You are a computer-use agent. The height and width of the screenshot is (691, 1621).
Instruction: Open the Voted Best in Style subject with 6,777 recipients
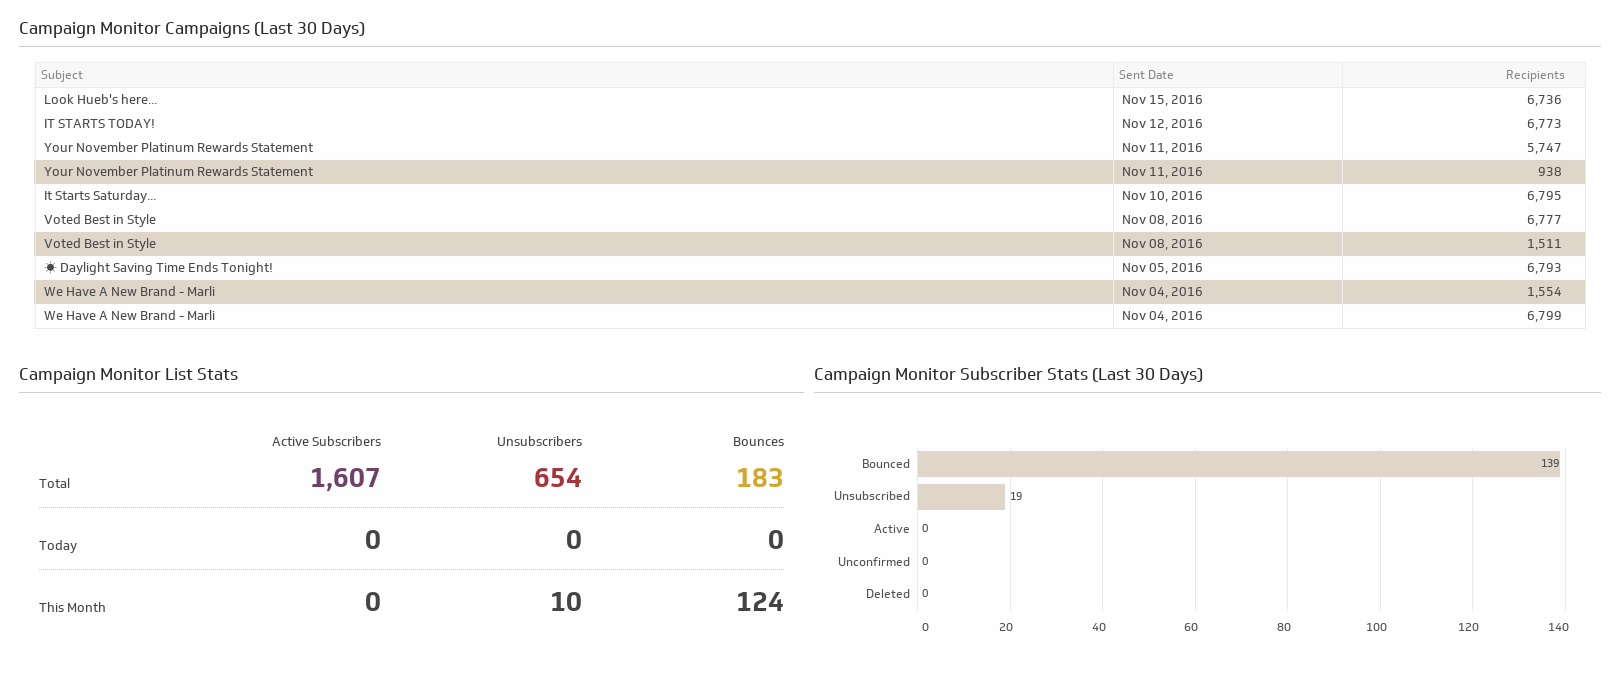[x=100, y=220]
